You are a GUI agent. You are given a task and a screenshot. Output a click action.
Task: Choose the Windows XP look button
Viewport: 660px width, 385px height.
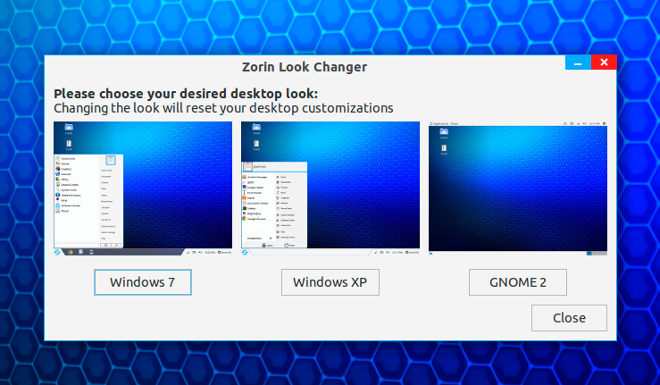click(x=330, y=282)
